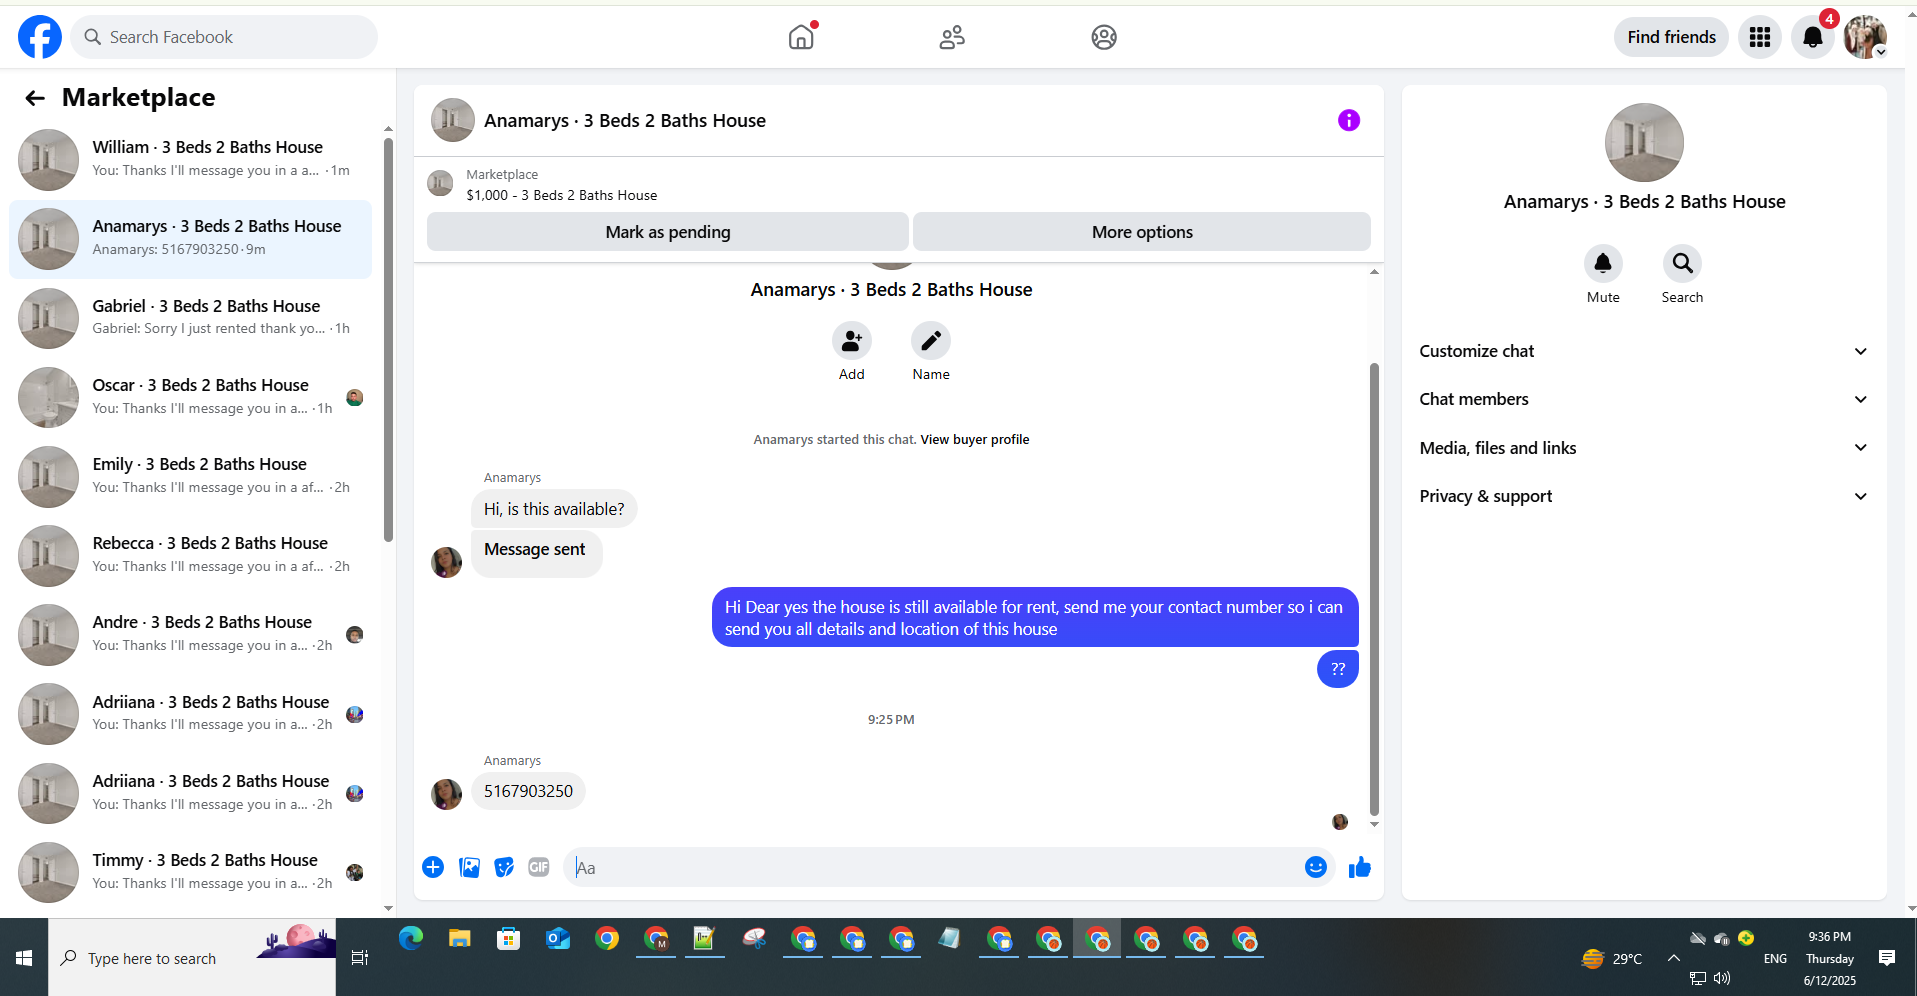This screenshot has width=1917, height=996.
Task: Open Windows notification center icon
Action: pyautogui.click(x=1887, y=958)
